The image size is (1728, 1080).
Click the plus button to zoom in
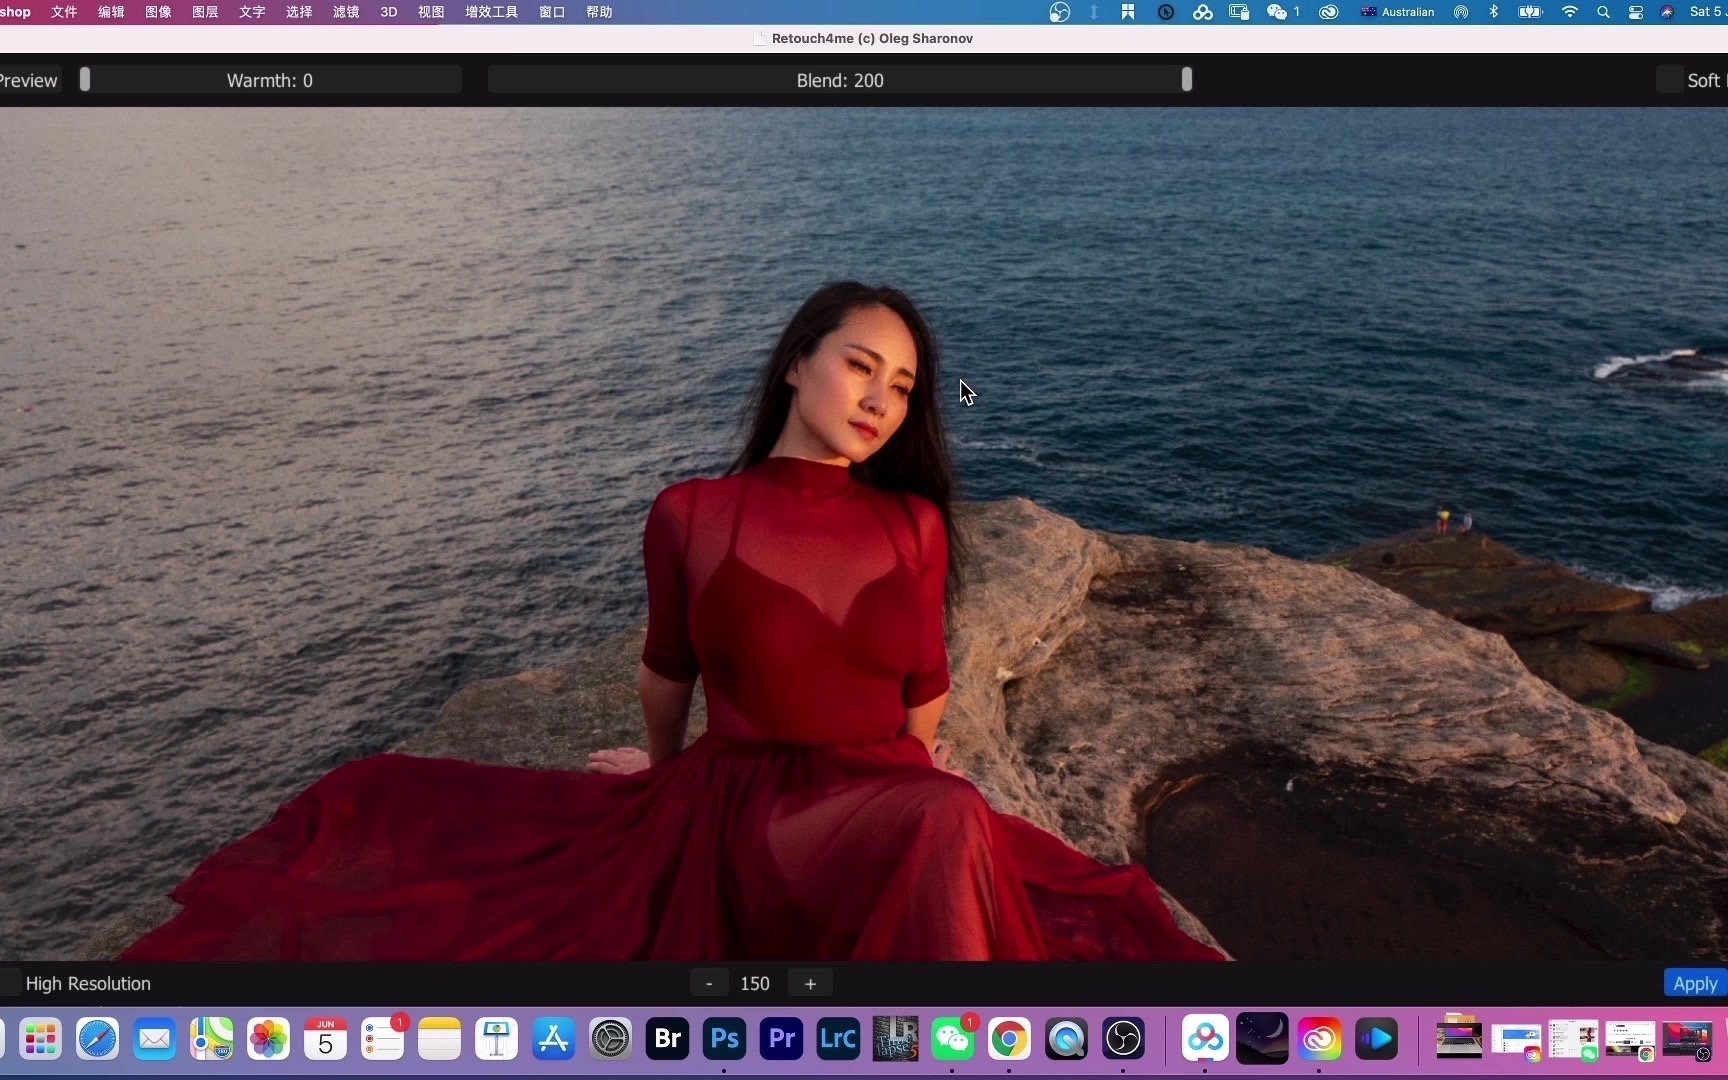810,983
